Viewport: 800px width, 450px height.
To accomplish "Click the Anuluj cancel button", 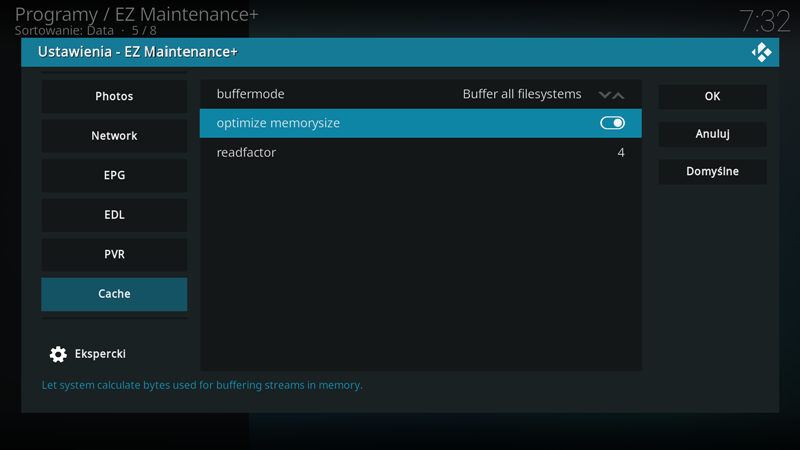I will [712, 134].
